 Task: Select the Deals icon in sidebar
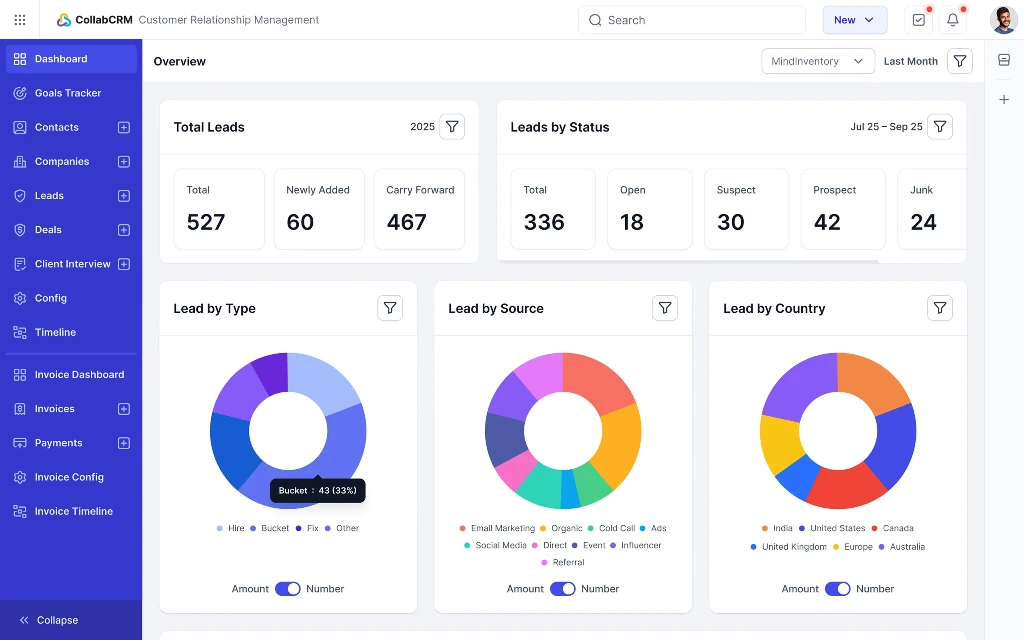pyautogui.click(x=20, y=229)
